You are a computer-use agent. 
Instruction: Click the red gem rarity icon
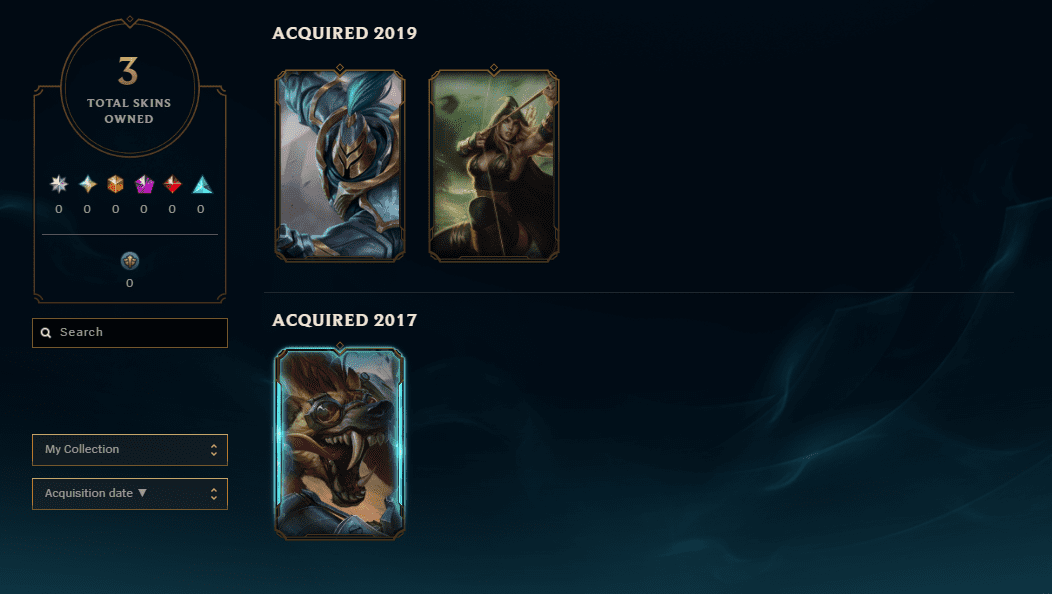pos(172,184)
